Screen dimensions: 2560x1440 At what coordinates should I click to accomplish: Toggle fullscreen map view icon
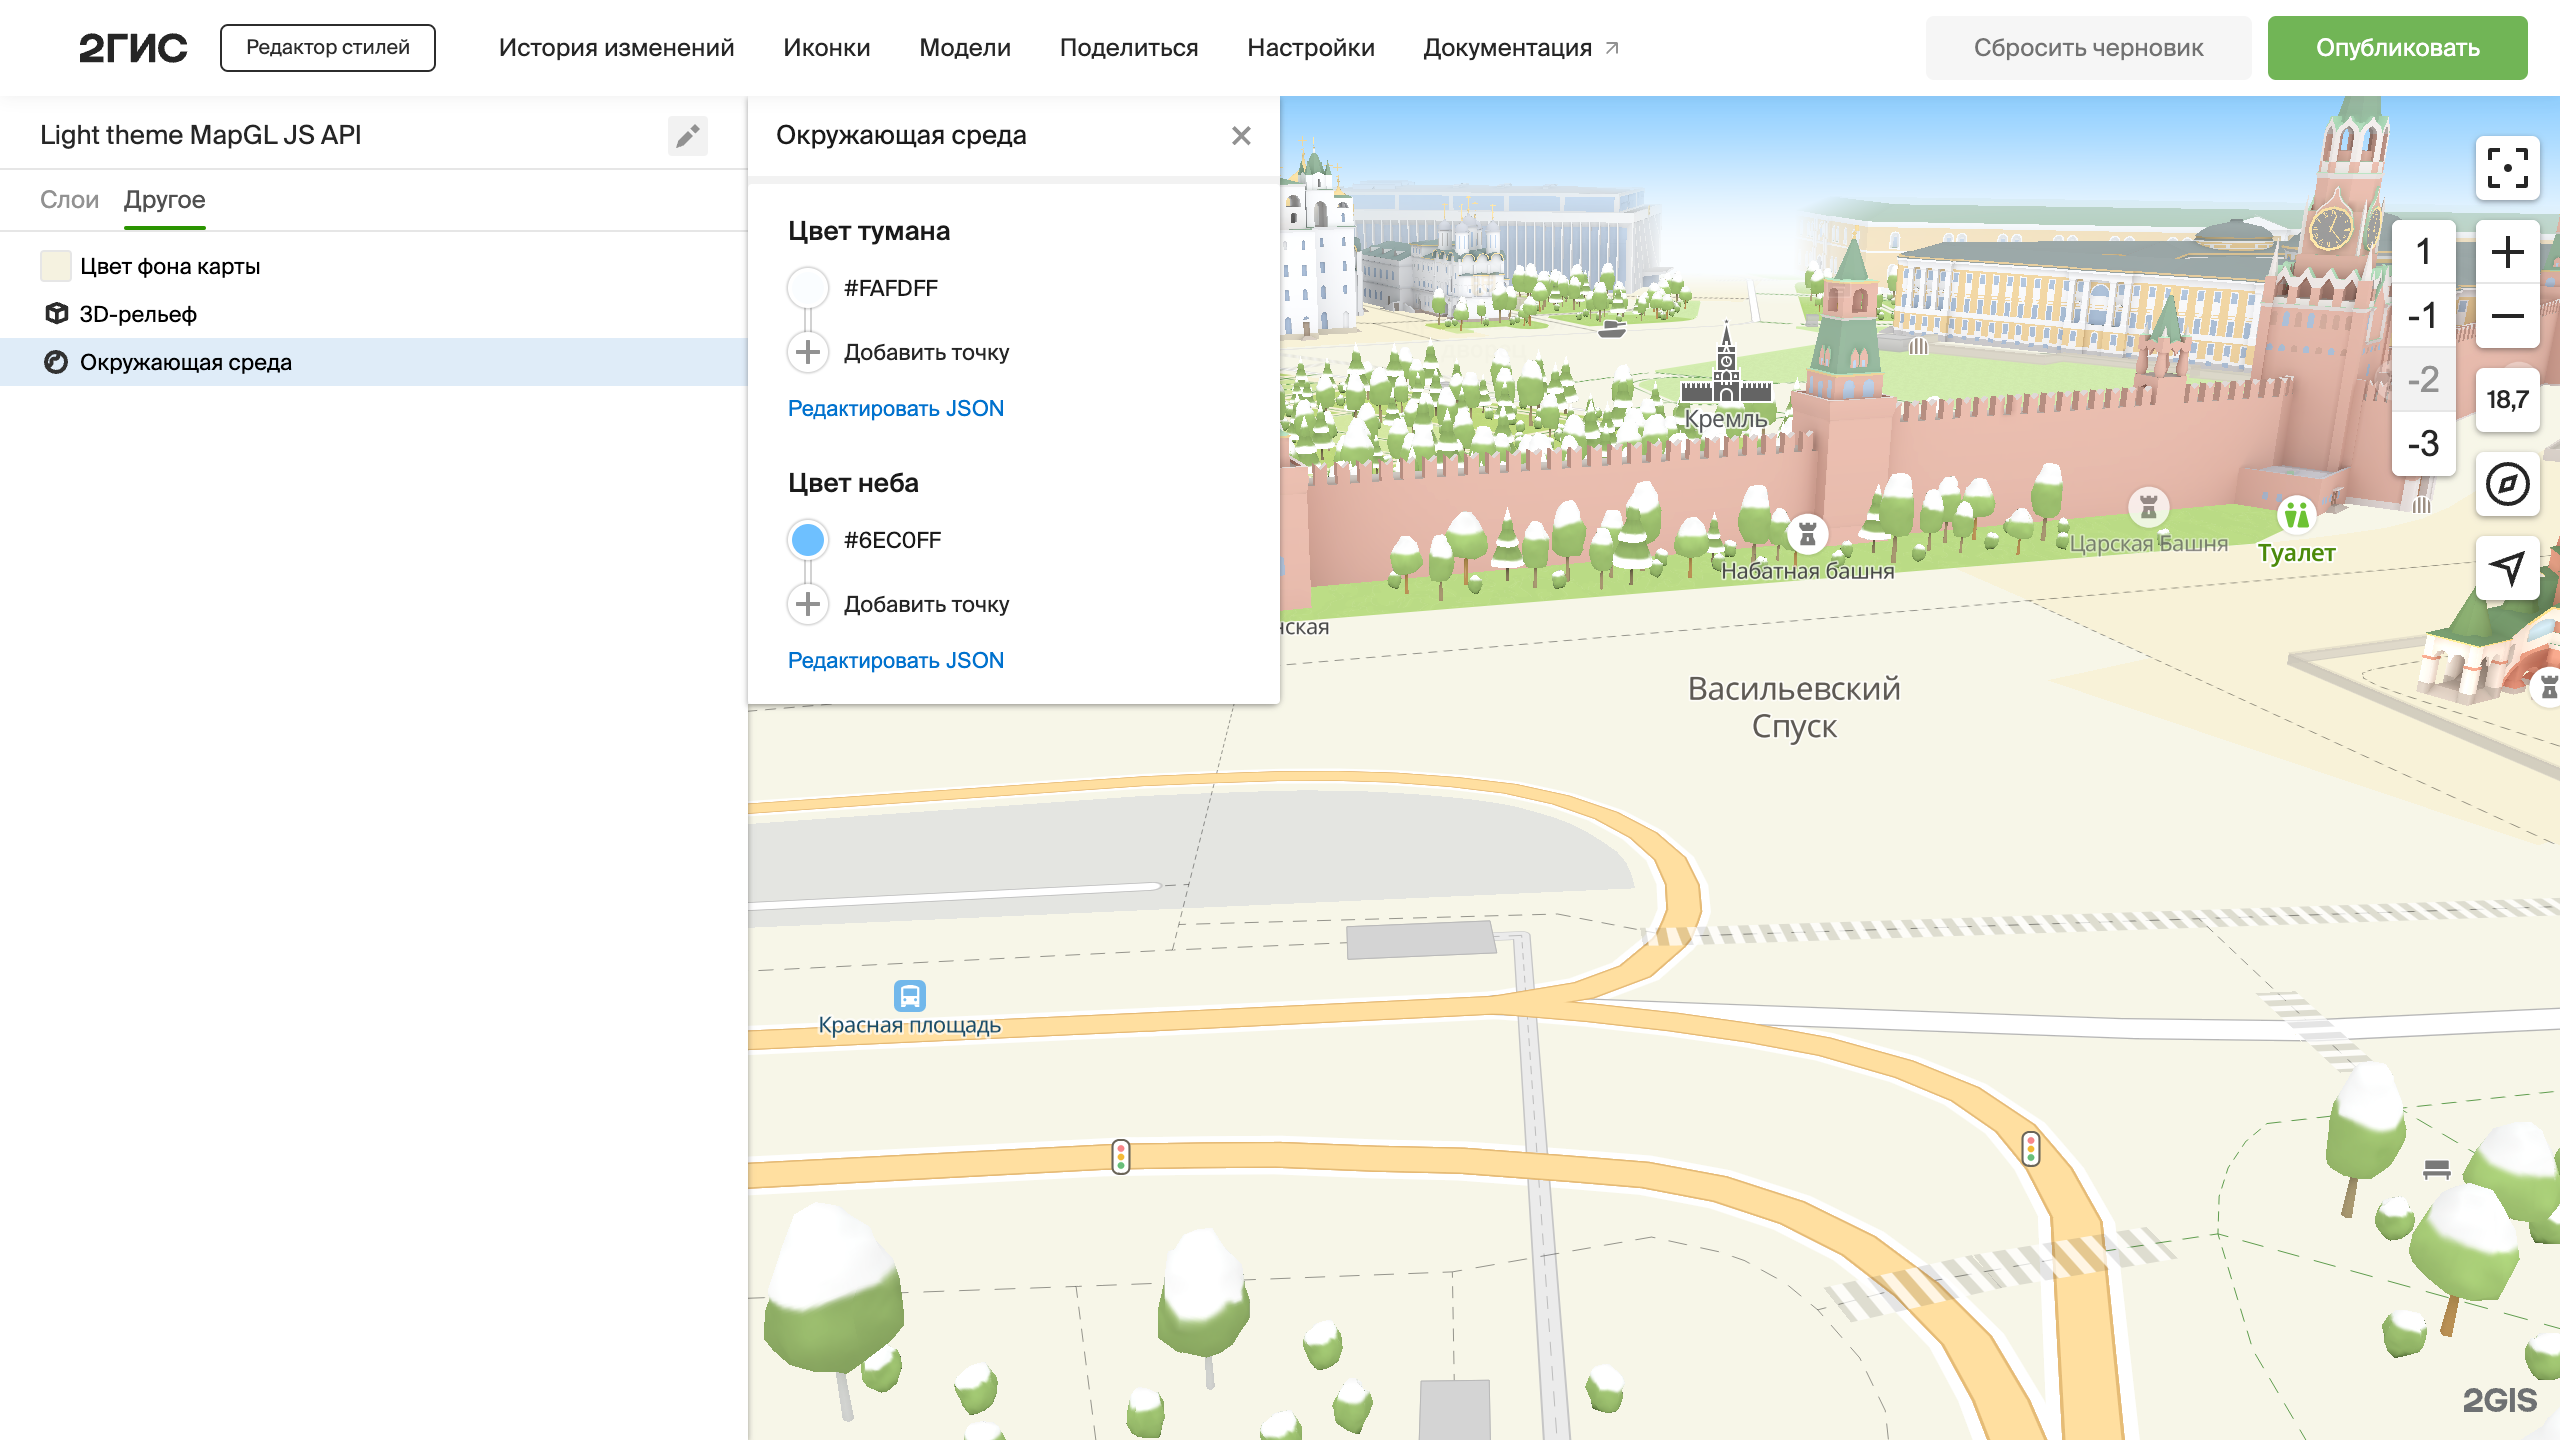tap(2507, 168)
